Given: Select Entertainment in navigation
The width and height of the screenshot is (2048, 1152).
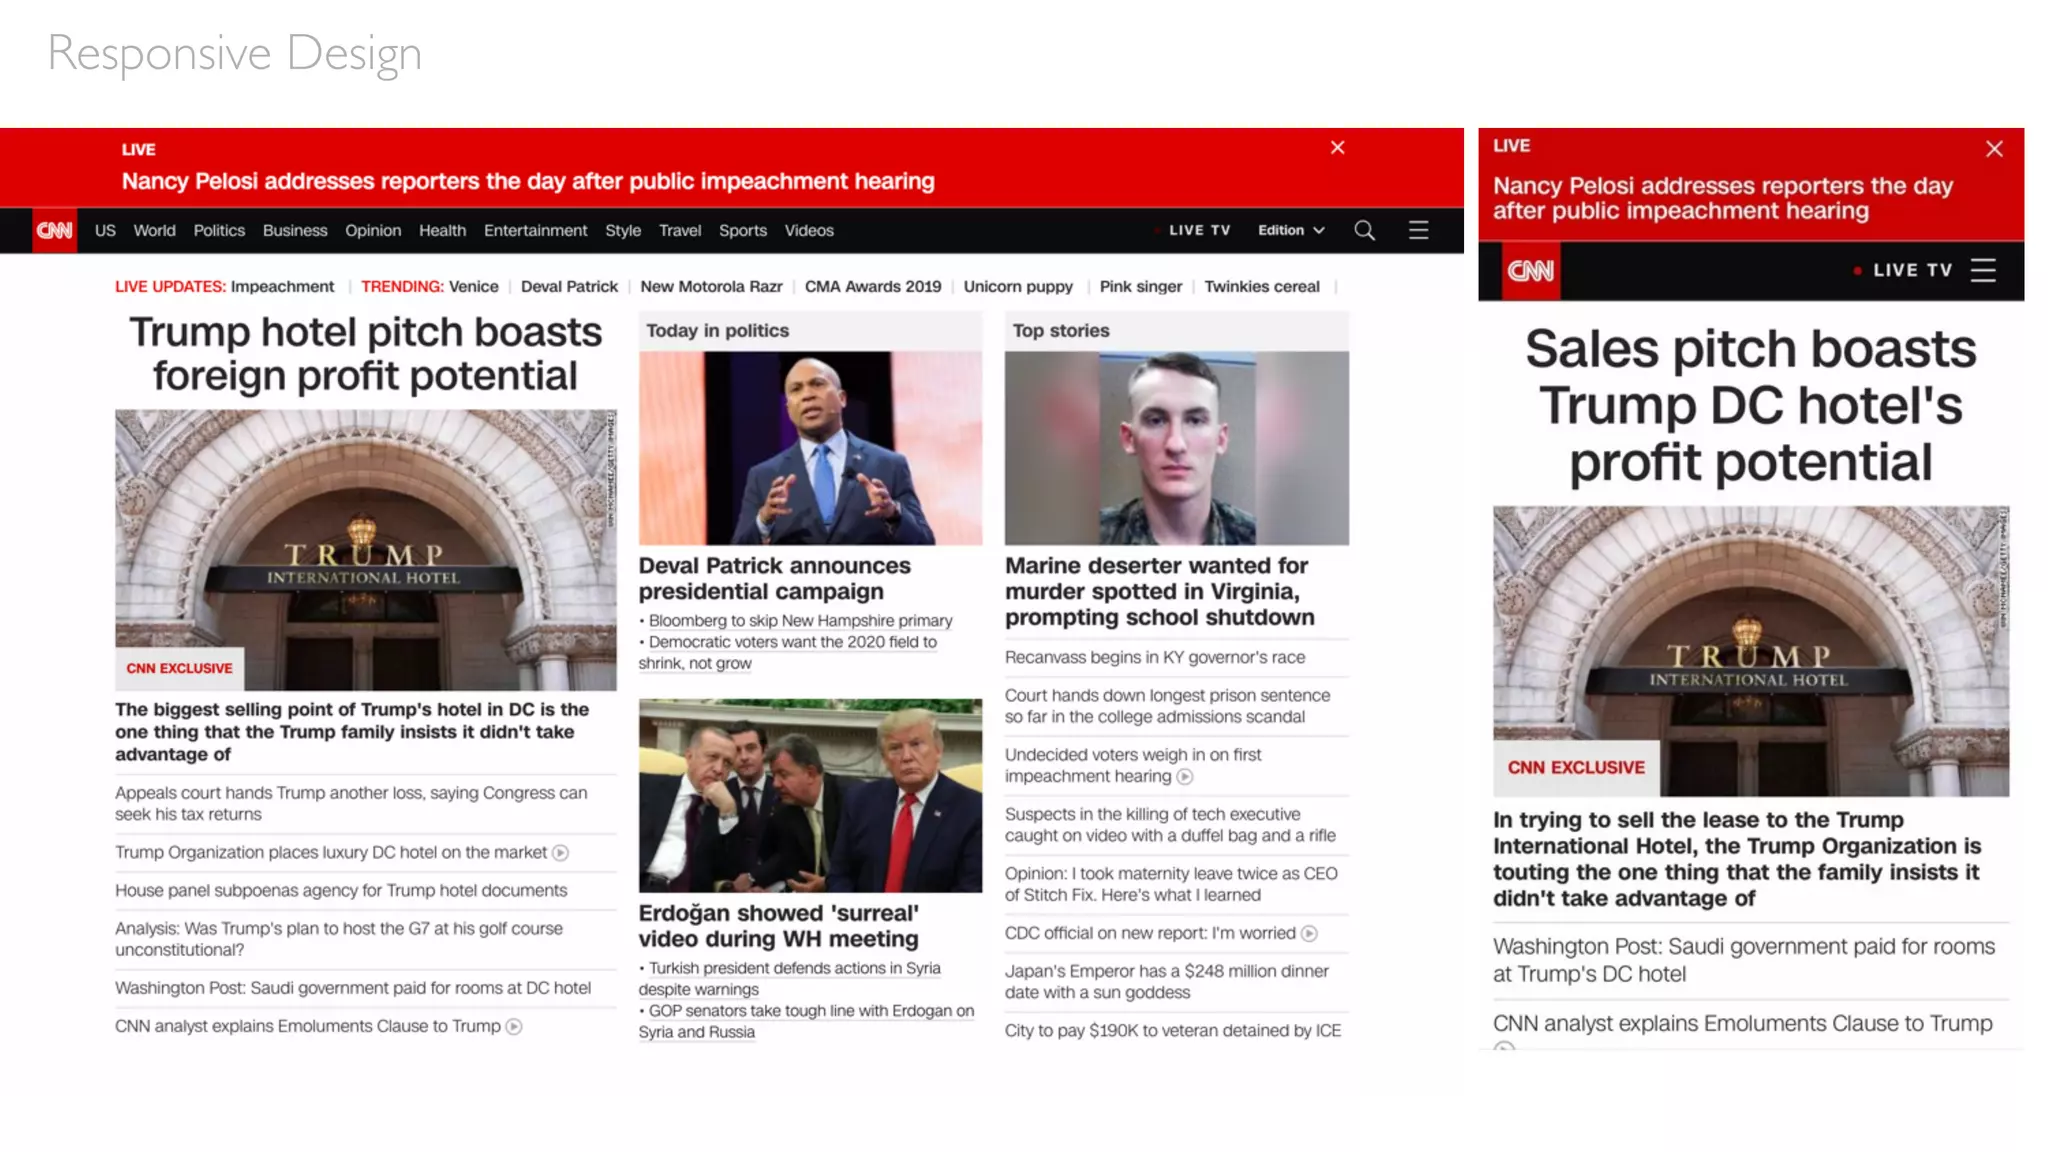Looking at the screenshot, I should point(536,230).
